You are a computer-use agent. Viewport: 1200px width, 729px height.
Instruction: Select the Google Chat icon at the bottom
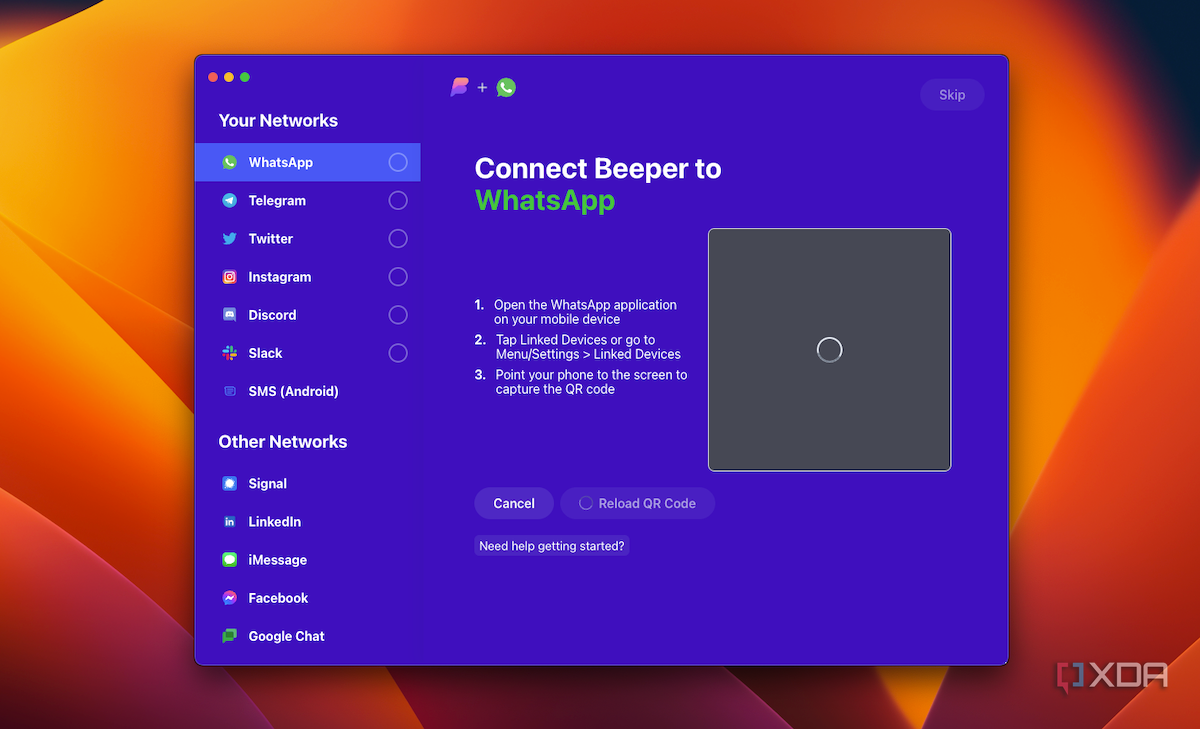click(x=230, y=636)
